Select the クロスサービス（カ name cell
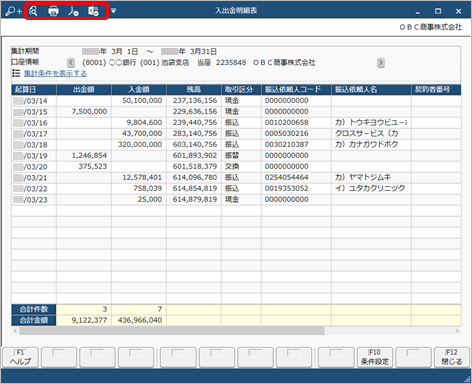 pyautogui.click(x=371, y=134)
